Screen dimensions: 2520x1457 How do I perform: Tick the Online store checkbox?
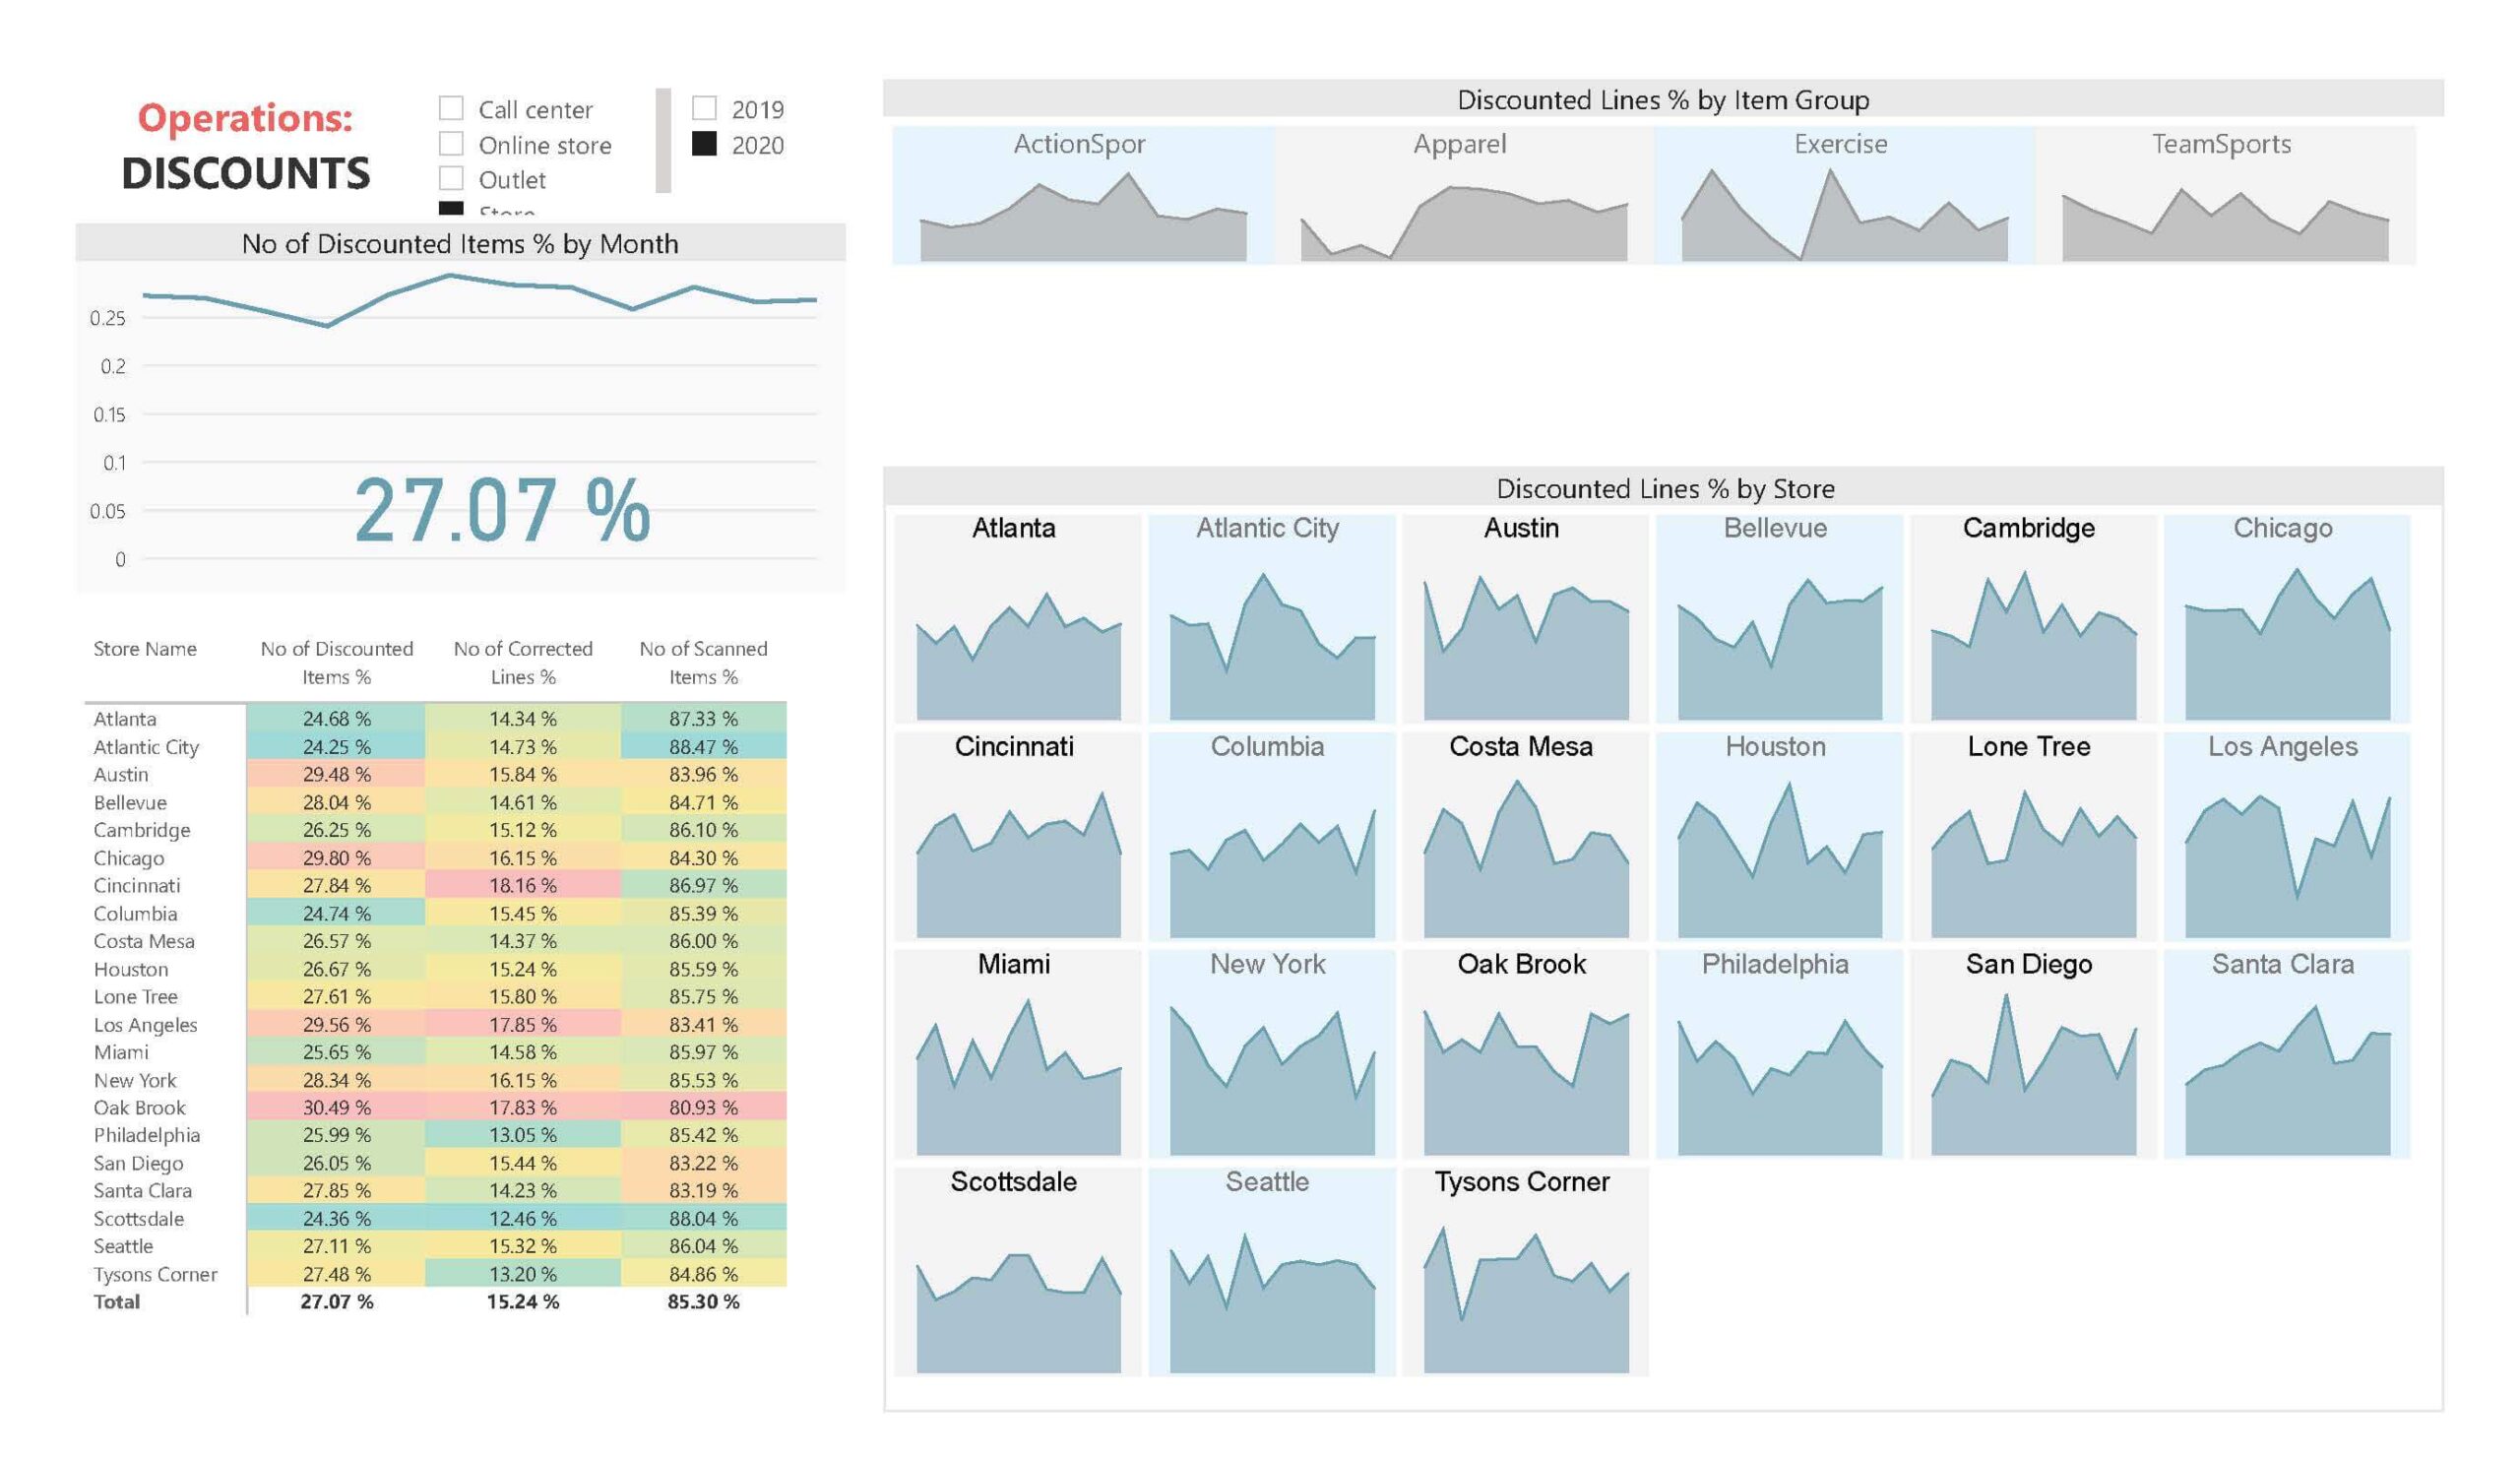coord(451,144)
